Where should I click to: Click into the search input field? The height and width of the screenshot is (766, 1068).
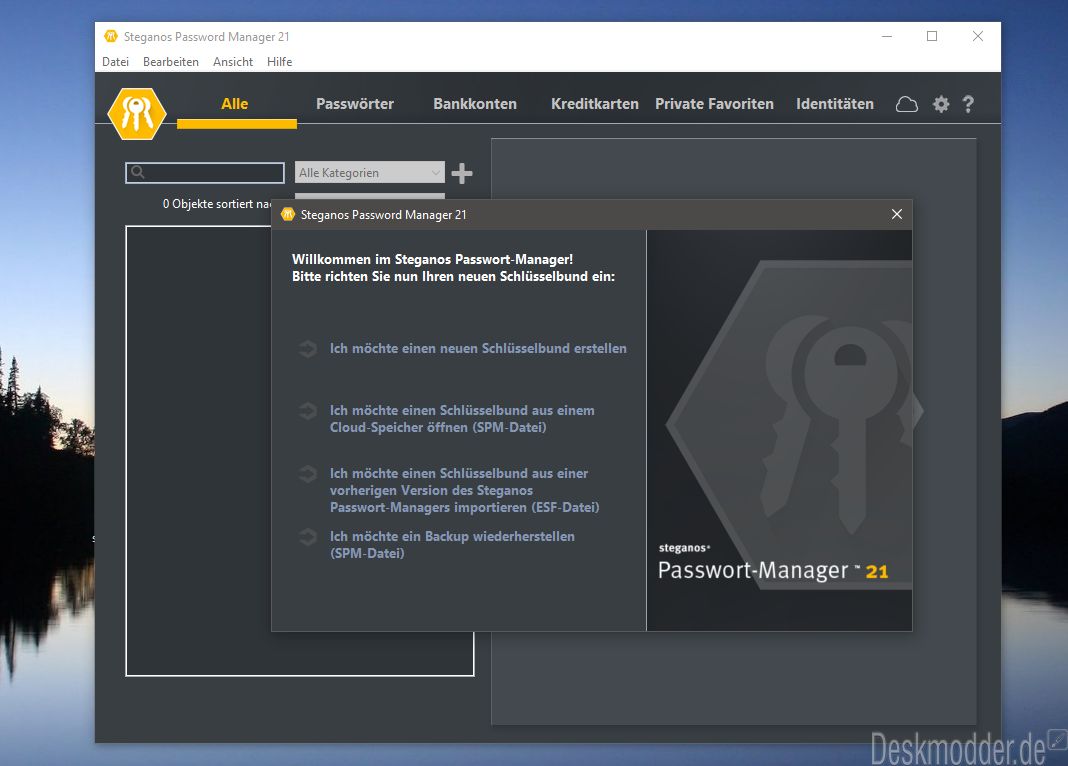point(205,173)
